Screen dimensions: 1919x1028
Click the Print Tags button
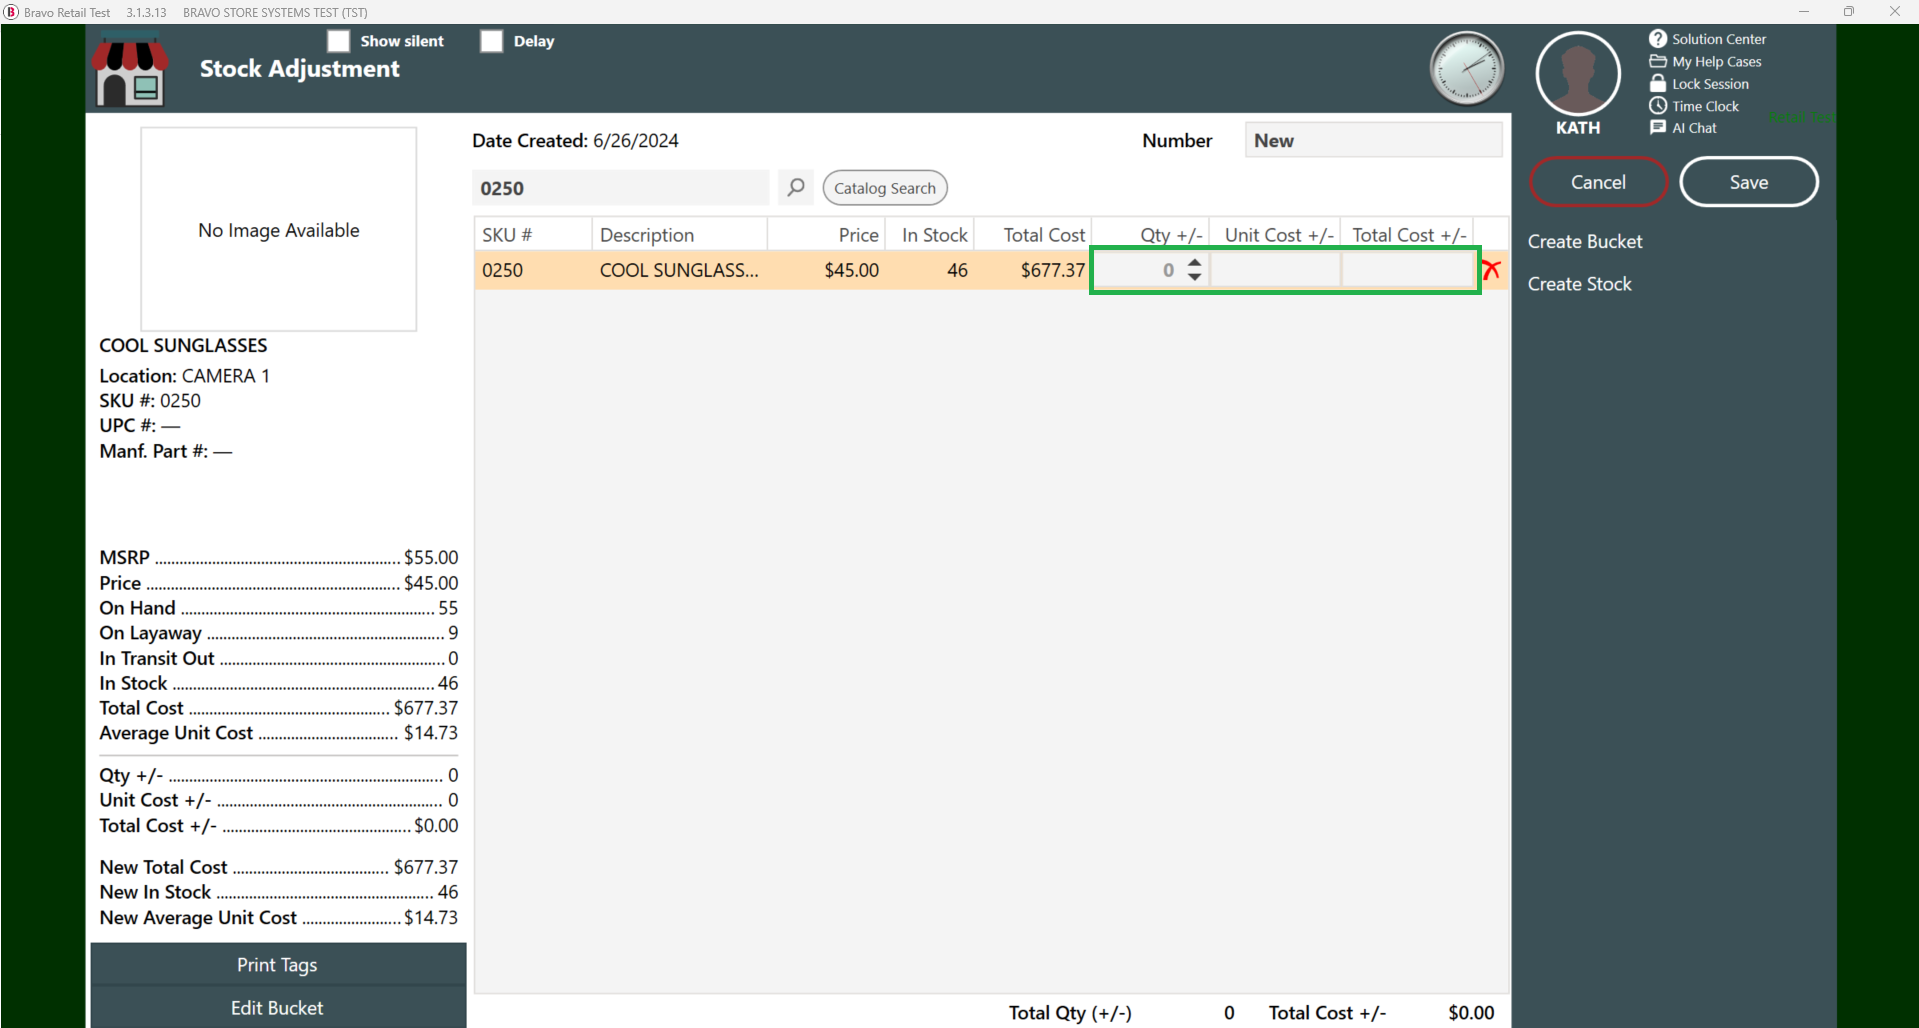tap(278, 965)
